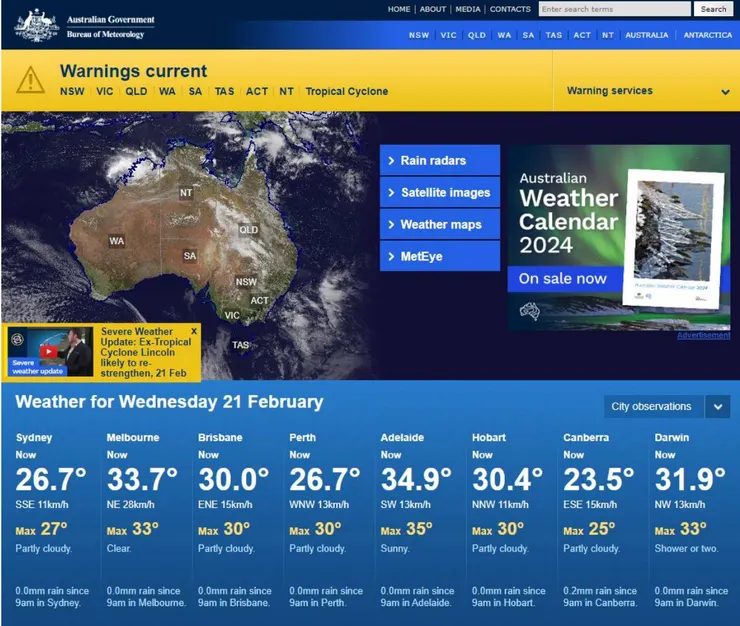Click the NT label on the map
Viewport: 740px width, 626px height.
[186, 193]
